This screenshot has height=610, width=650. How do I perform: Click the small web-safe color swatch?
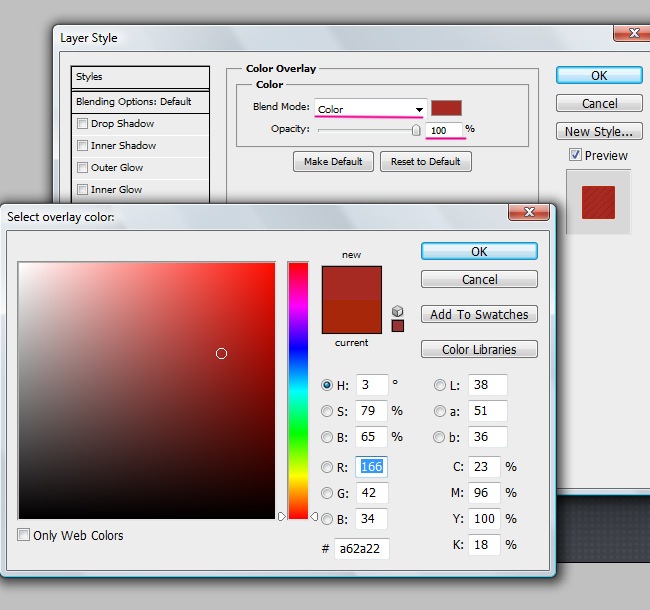pos(397,325)
